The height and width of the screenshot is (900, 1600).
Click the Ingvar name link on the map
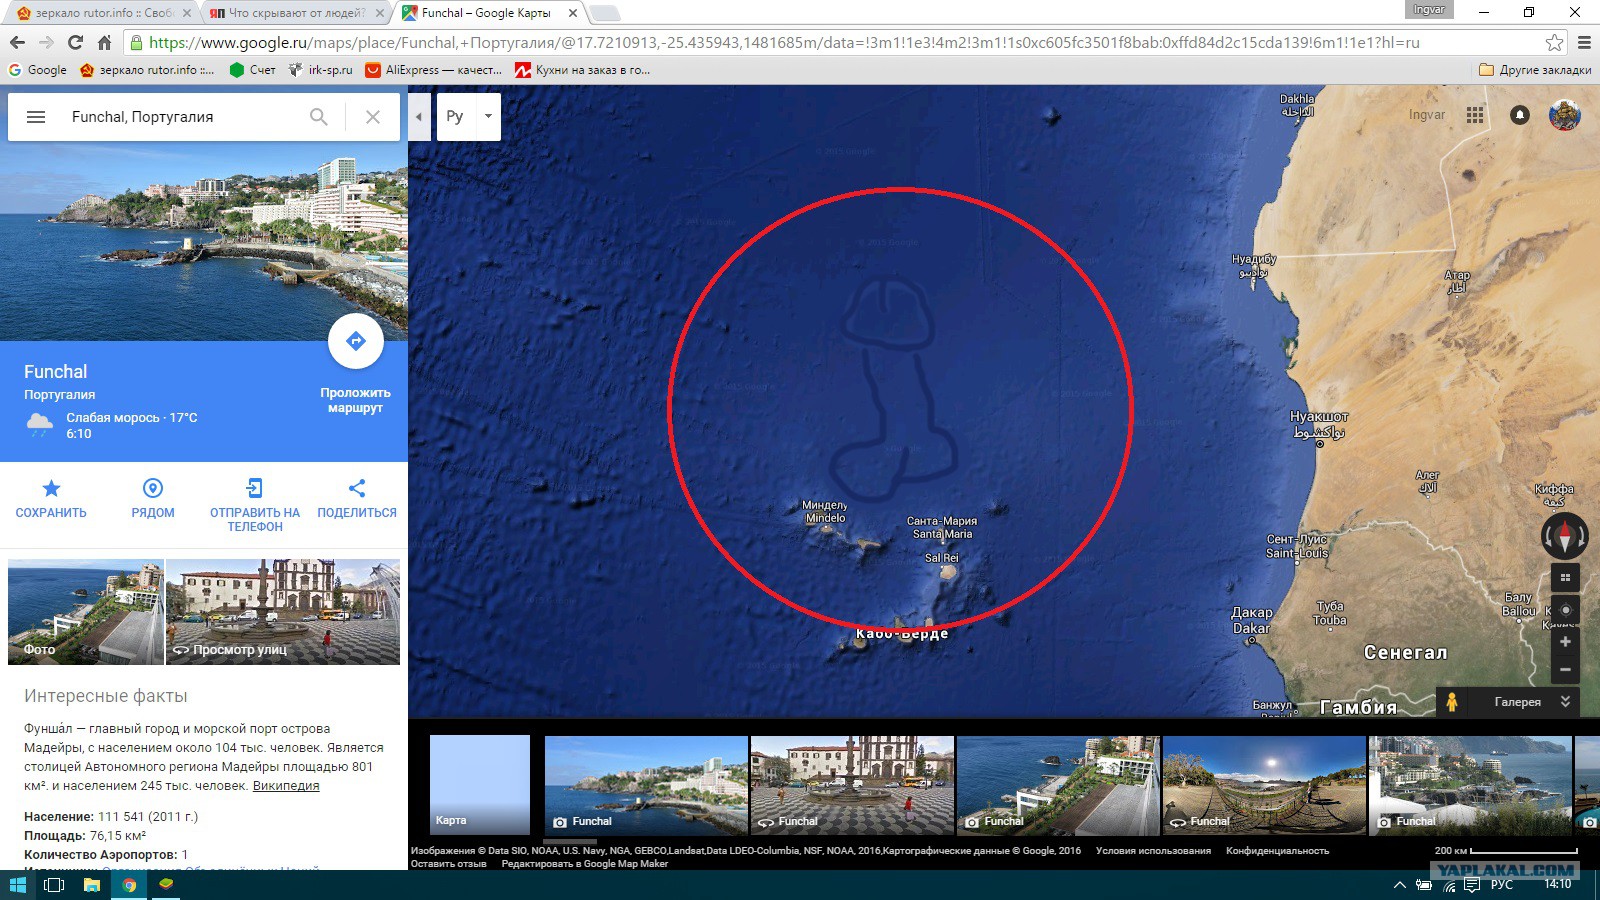click(x=1427, y=115)
